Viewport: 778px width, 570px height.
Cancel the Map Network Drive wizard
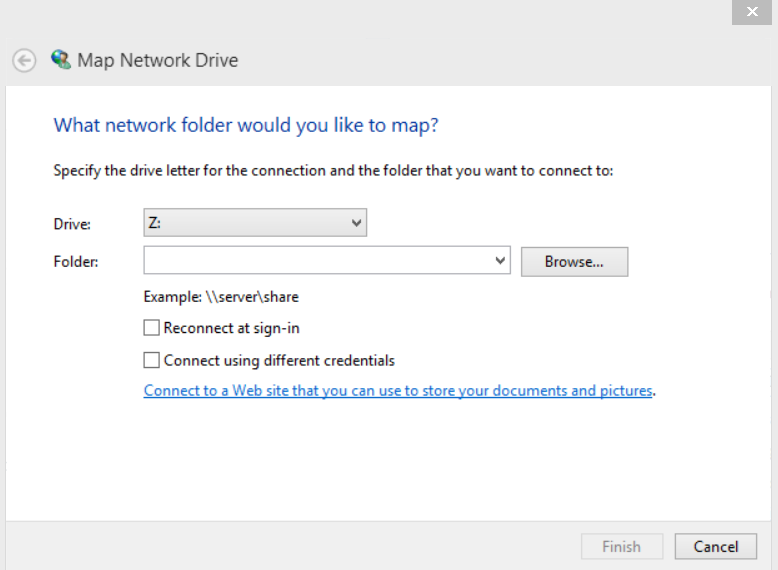click(716, 546)
